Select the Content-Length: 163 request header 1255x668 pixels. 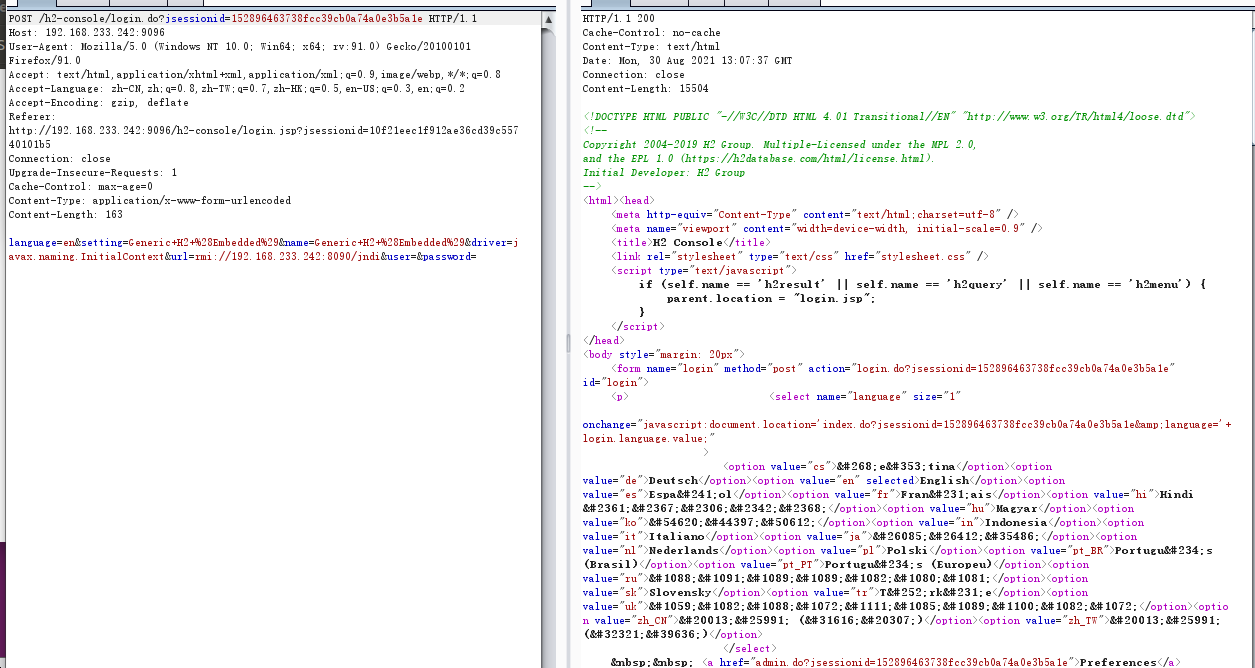click(x=65, y=215)
